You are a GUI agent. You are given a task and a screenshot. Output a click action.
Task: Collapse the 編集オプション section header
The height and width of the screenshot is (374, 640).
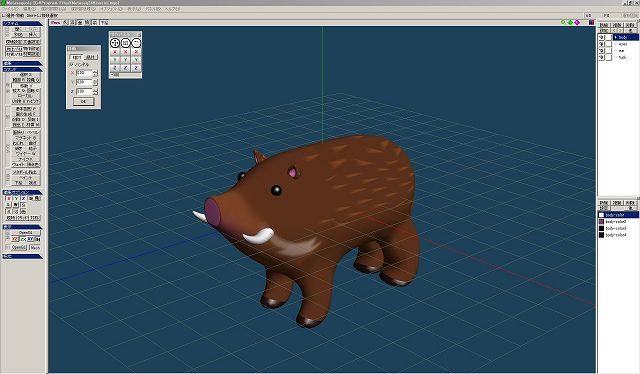(x=22, y=192)
